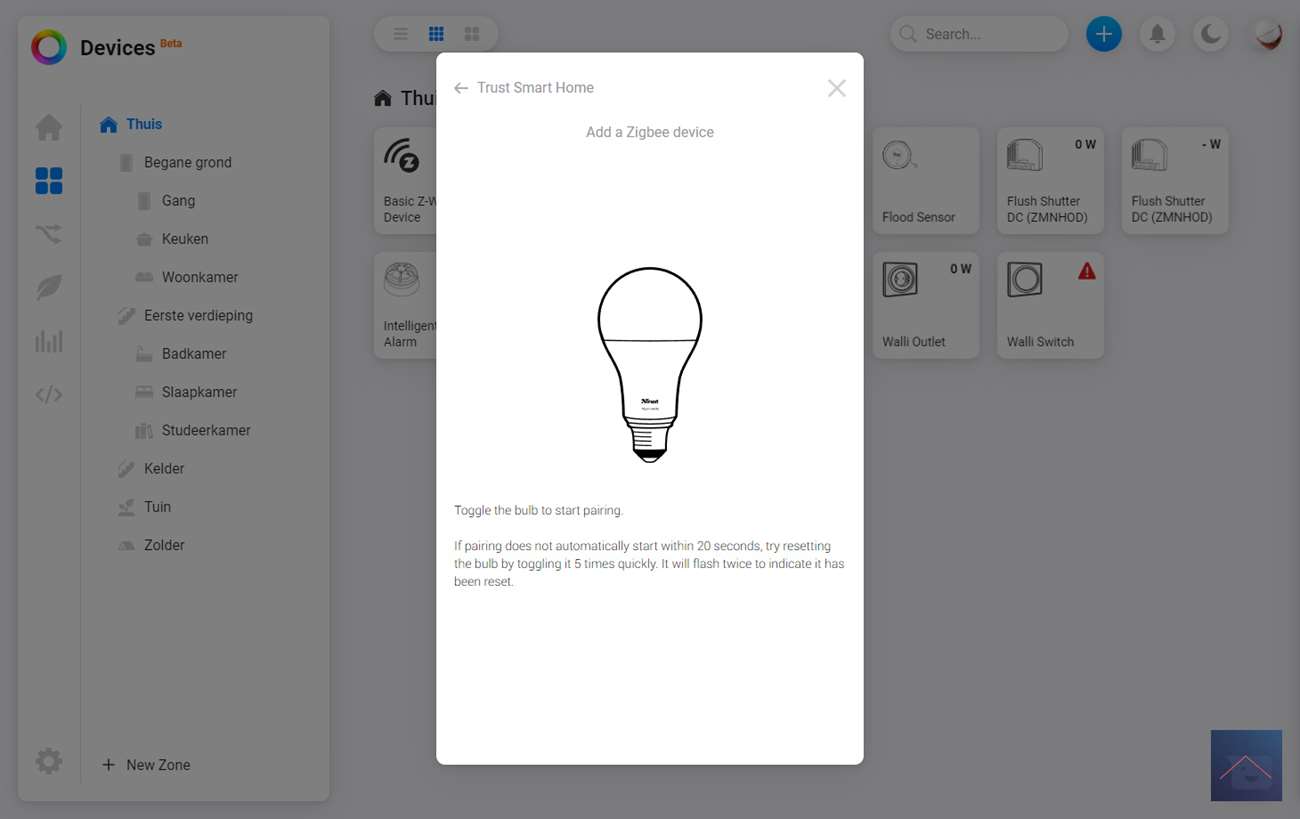Viewport: 1300px width, 819px height.
Task: Open the Walli Outlet device card
Action: pos(925,305)
